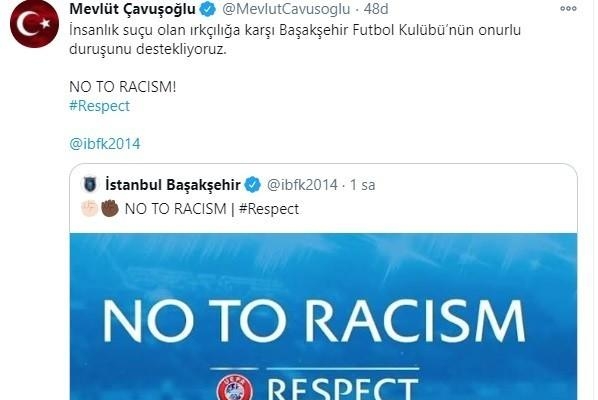Click the verified badge beside İstanbul Başakşehir

tap(252, 185)
